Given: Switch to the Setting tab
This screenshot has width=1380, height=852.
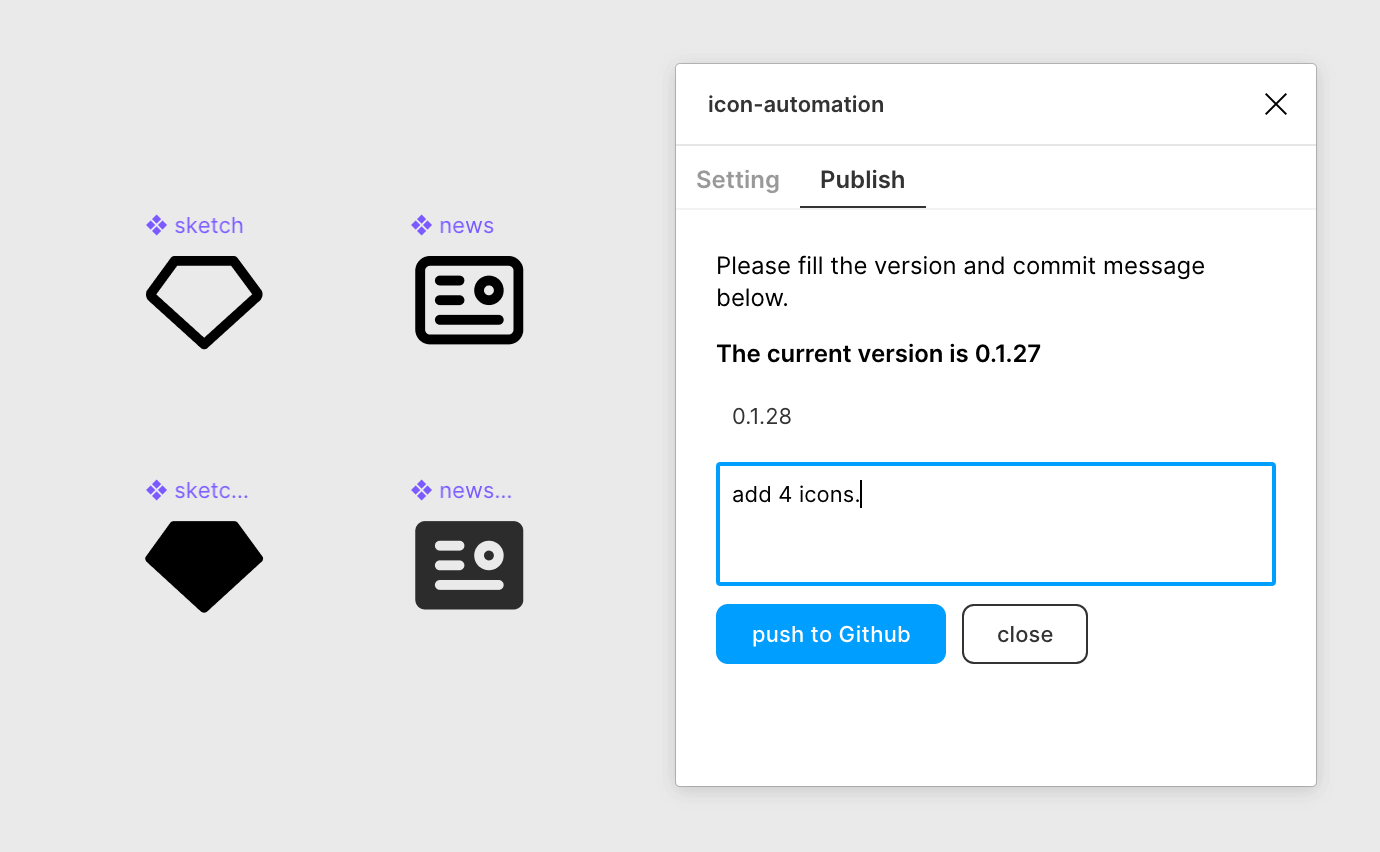Looking at the screenshot, I should [x=738, y=180].
